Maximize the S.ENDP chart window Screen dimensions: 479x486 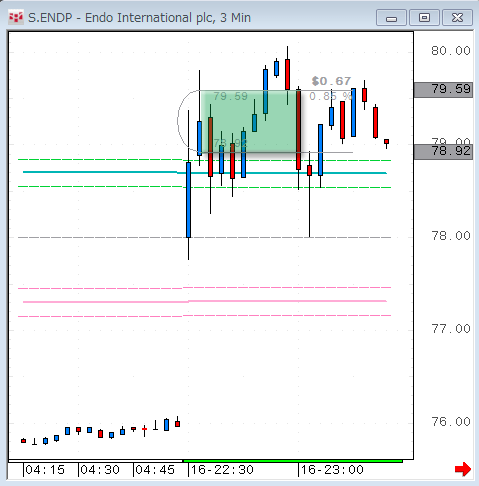coord(424,18)
